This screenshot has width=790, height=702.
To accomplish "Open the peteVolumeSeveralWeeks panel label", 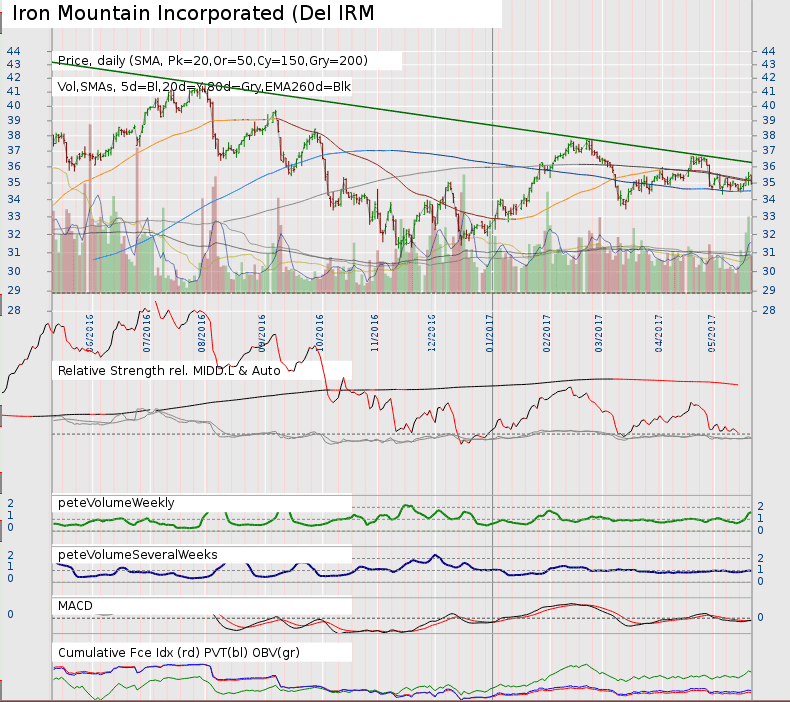I will (x=138, y=554).
